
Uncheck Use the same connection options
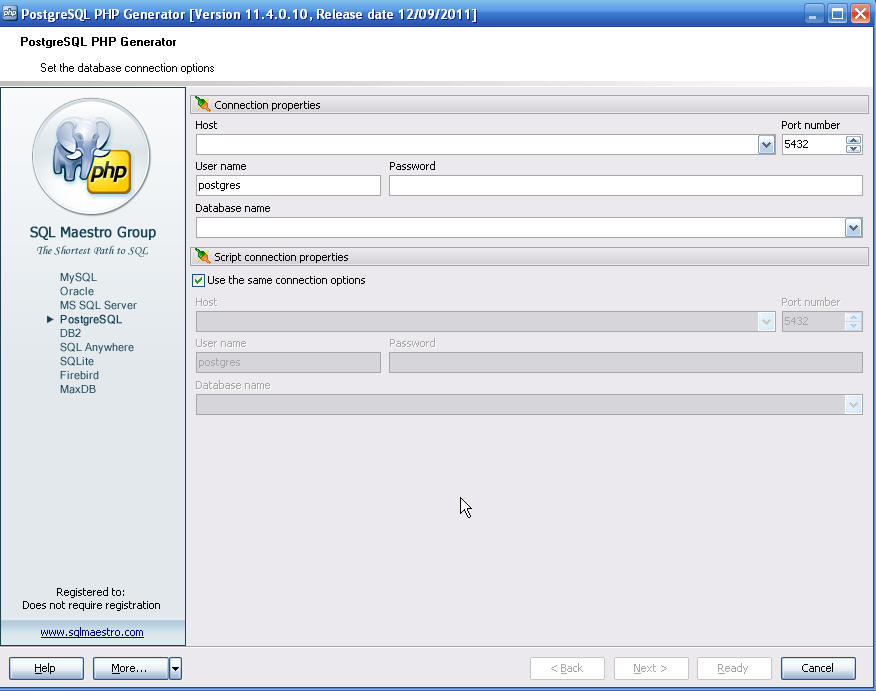(x=198, y=280)
